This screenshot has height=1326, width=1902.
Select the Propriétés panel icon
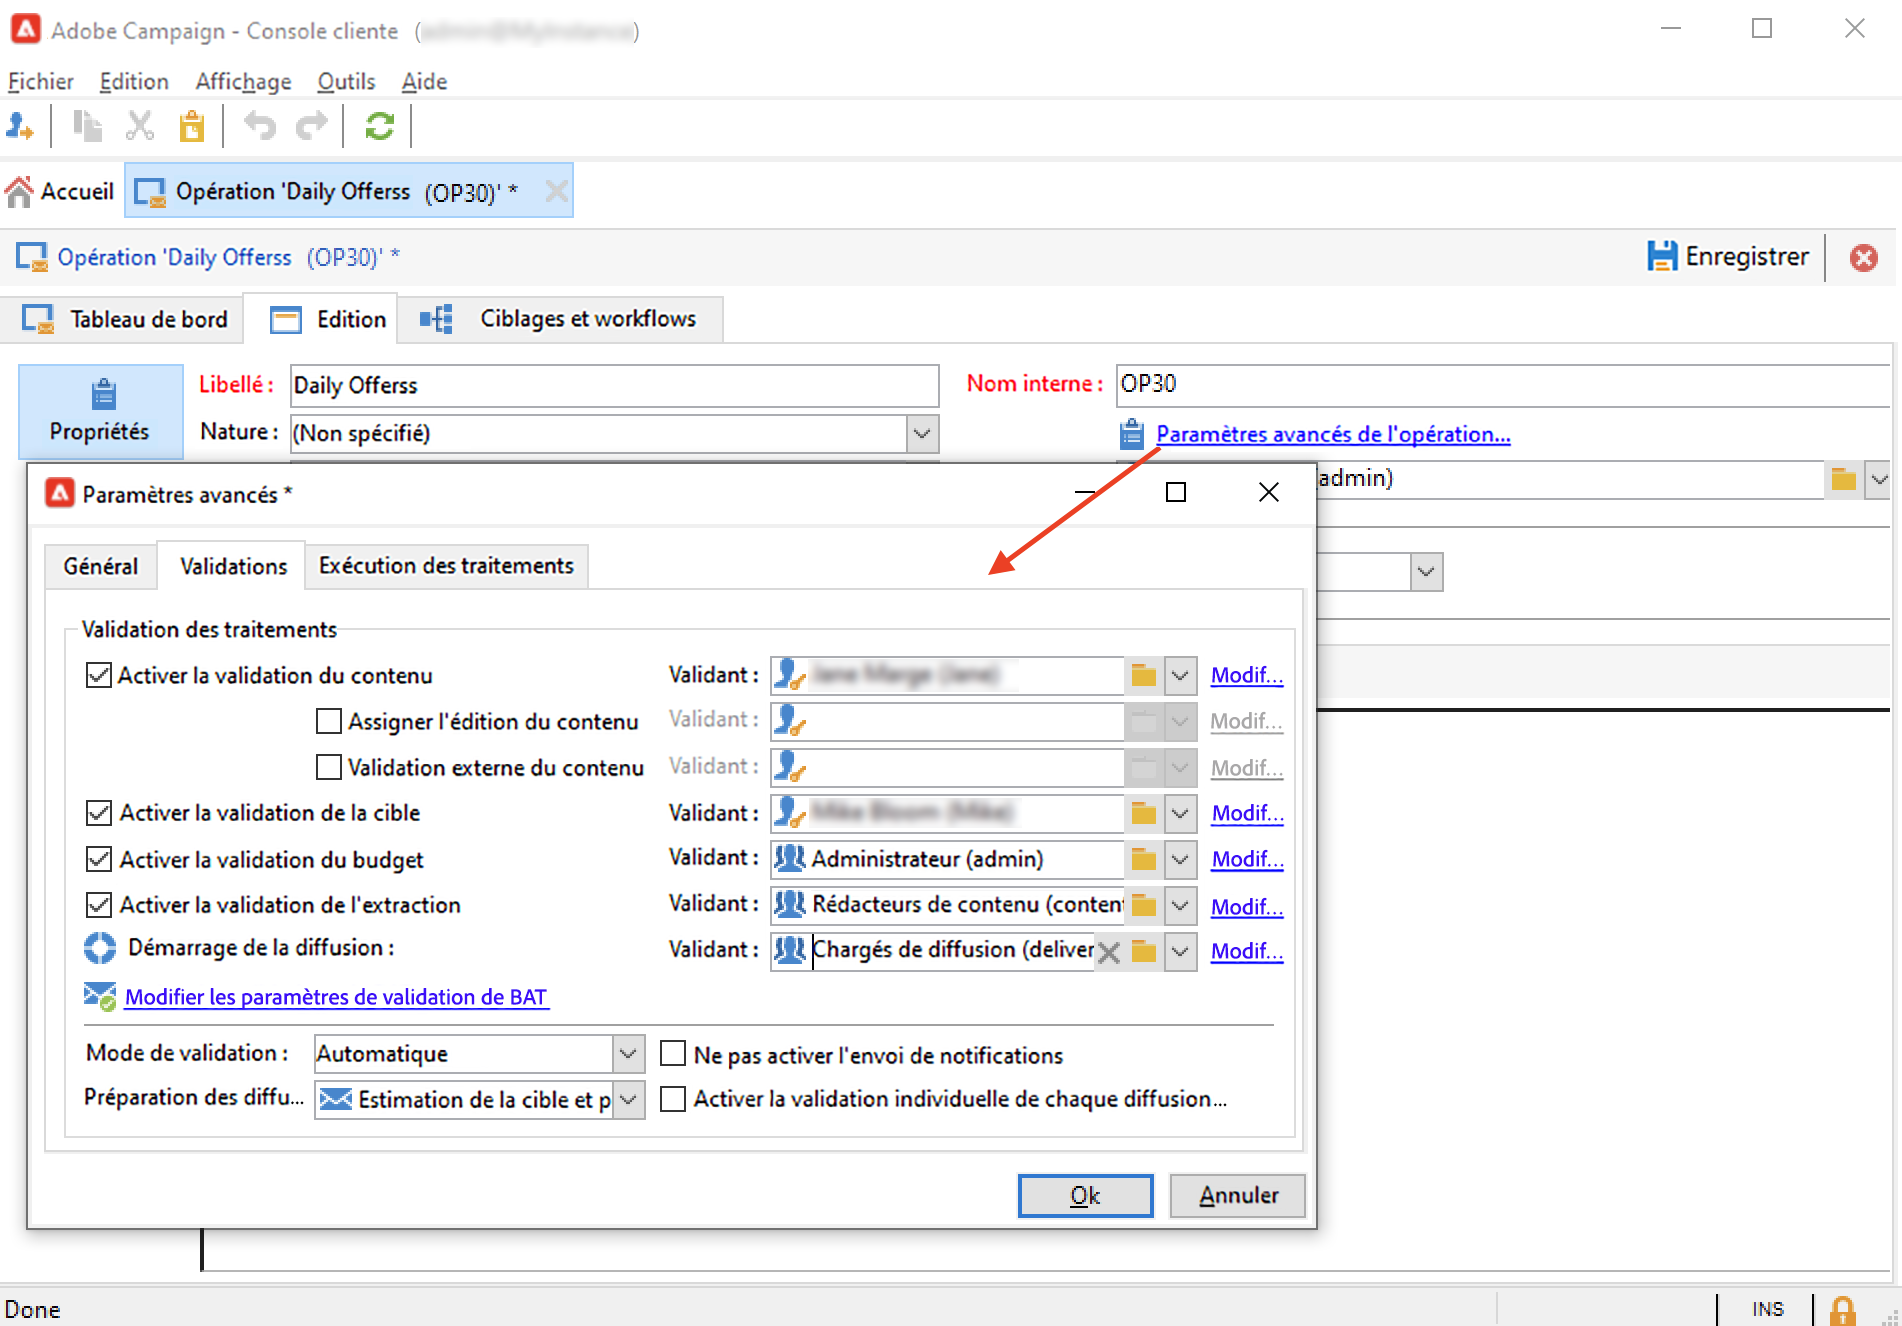pyautogui.click(x=101, y=411)
